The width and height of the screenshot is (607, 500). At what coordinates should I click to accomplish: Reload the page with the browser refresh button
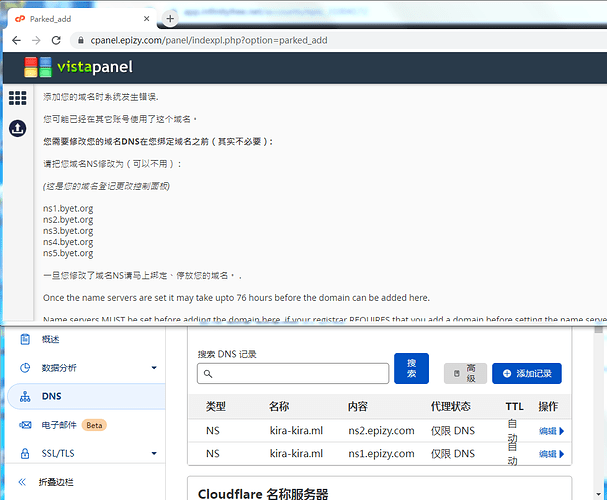coord(57,40)
